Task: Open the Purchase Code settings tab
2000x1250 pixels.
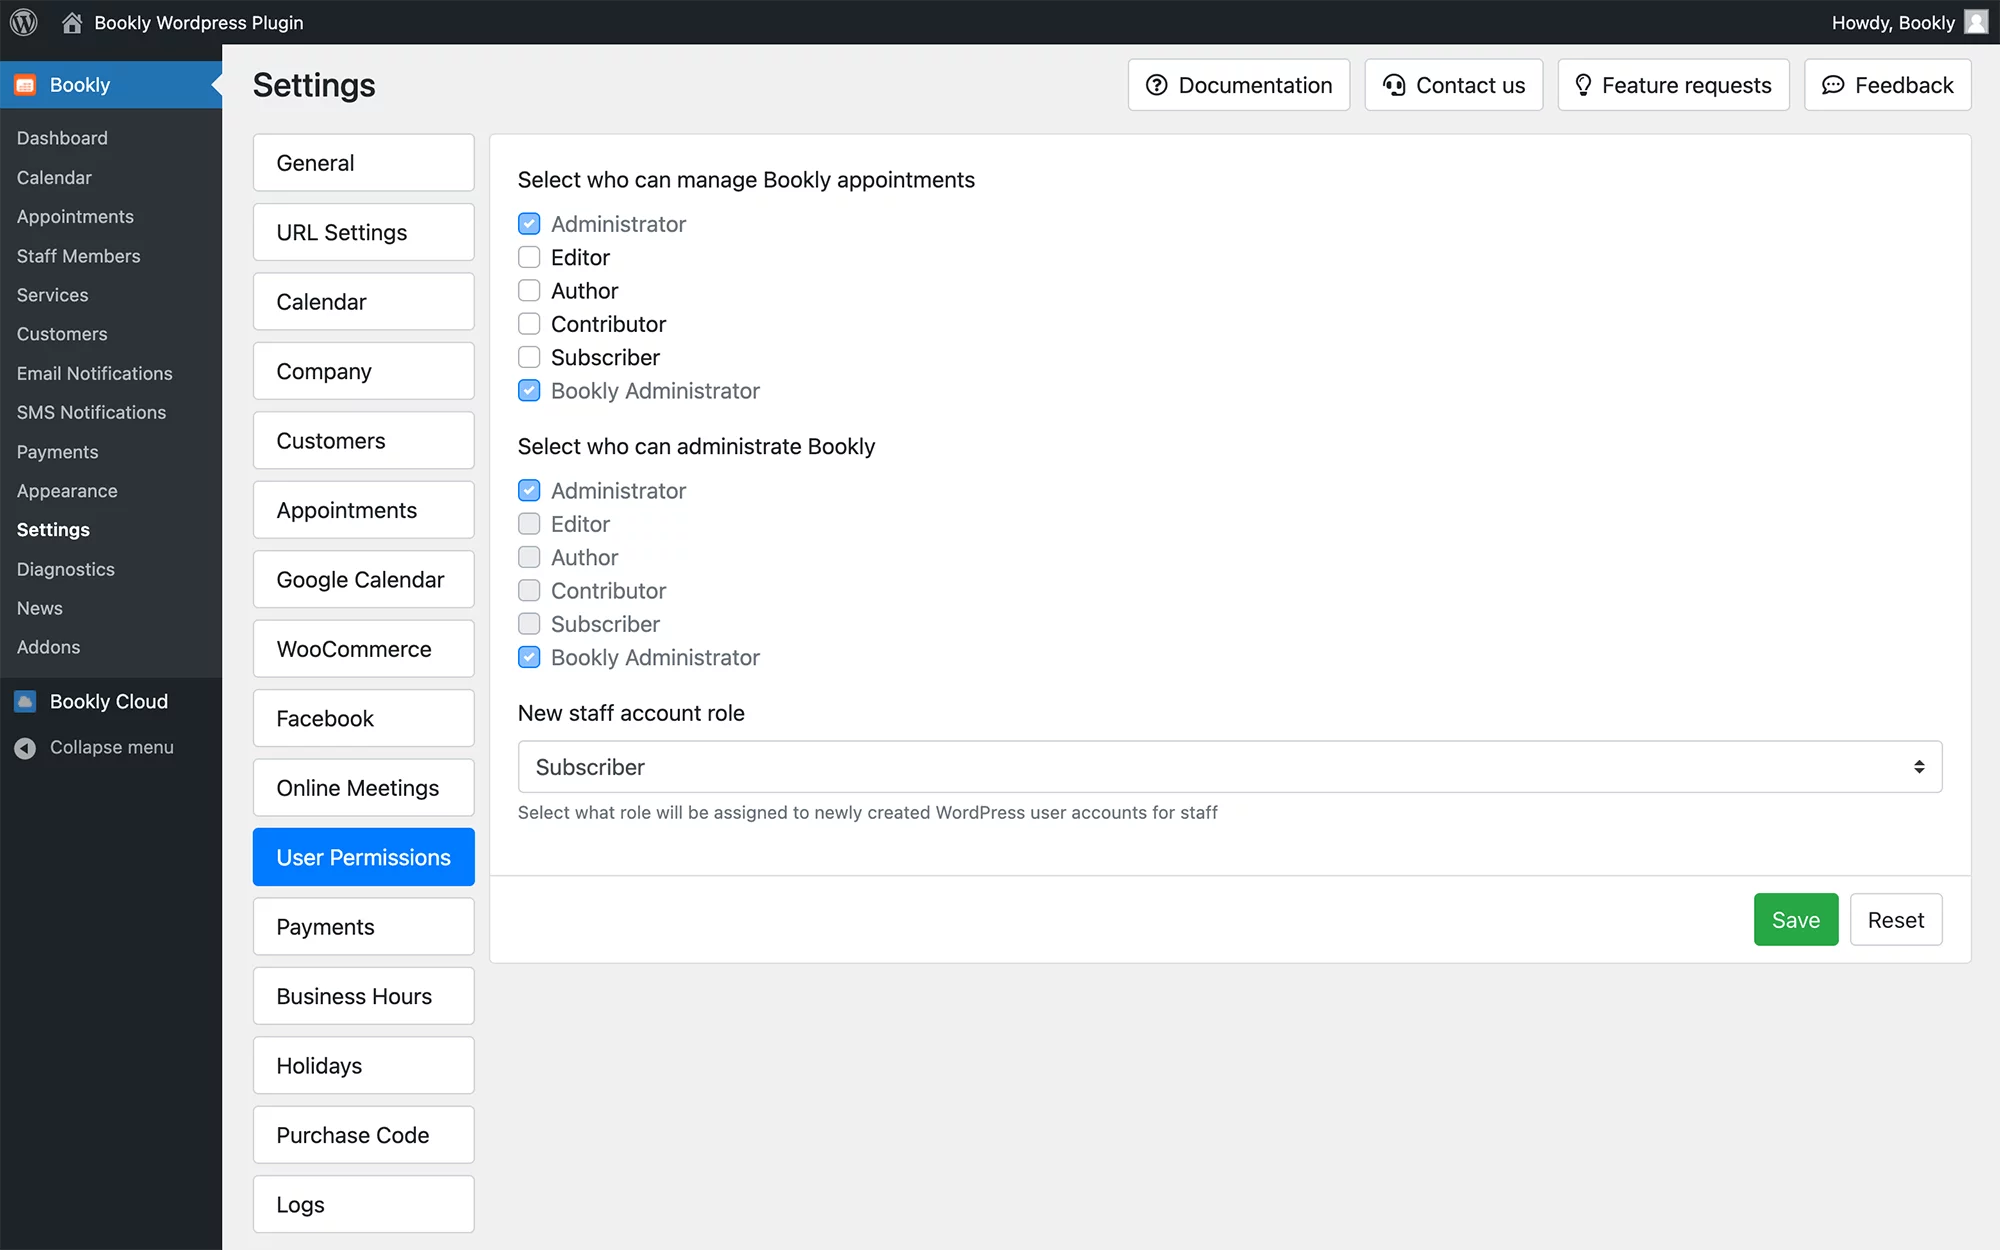Action: pos(363,1135)
